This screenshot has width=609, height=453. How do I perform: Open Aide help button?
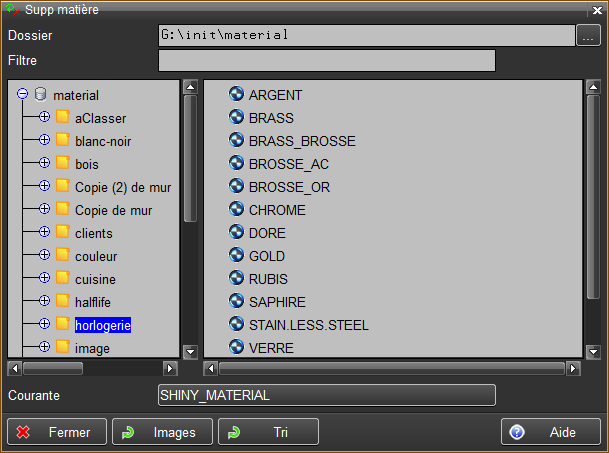coord(551,432)
